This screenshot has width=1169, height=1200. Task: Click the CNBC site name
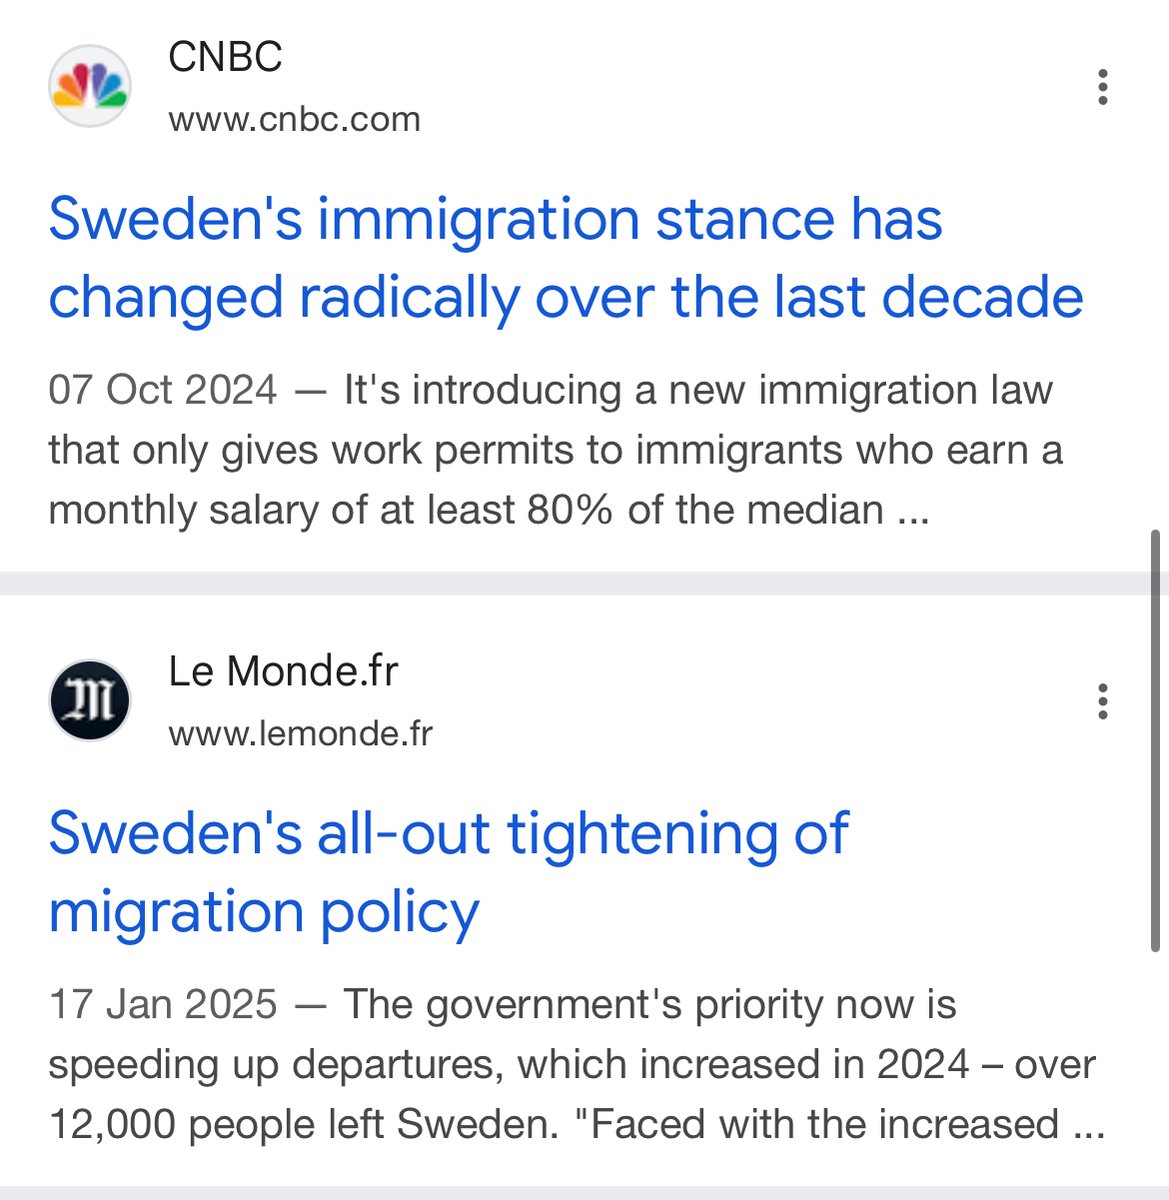click(225, 57)
